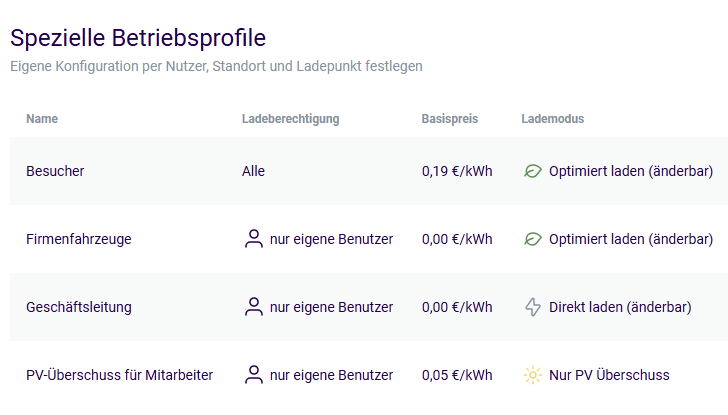Sort by the Ladeberechtigung column header
The height and width of the screenshot is (415, 728).
click(290, 119)
